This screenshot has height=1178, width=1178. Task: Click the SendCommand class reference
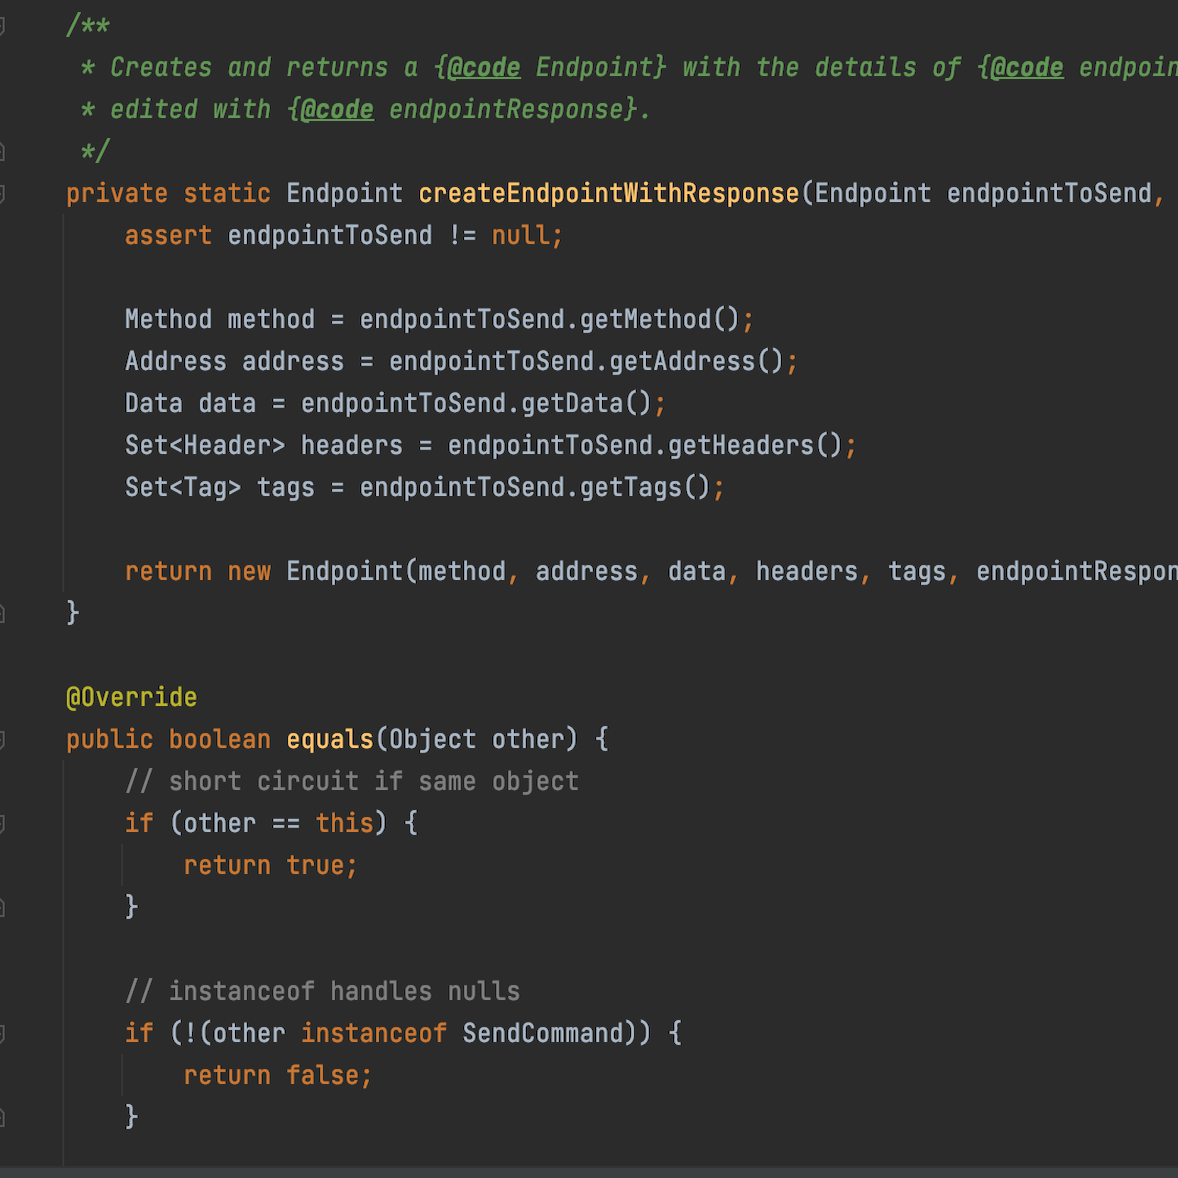pos(542,1033)
